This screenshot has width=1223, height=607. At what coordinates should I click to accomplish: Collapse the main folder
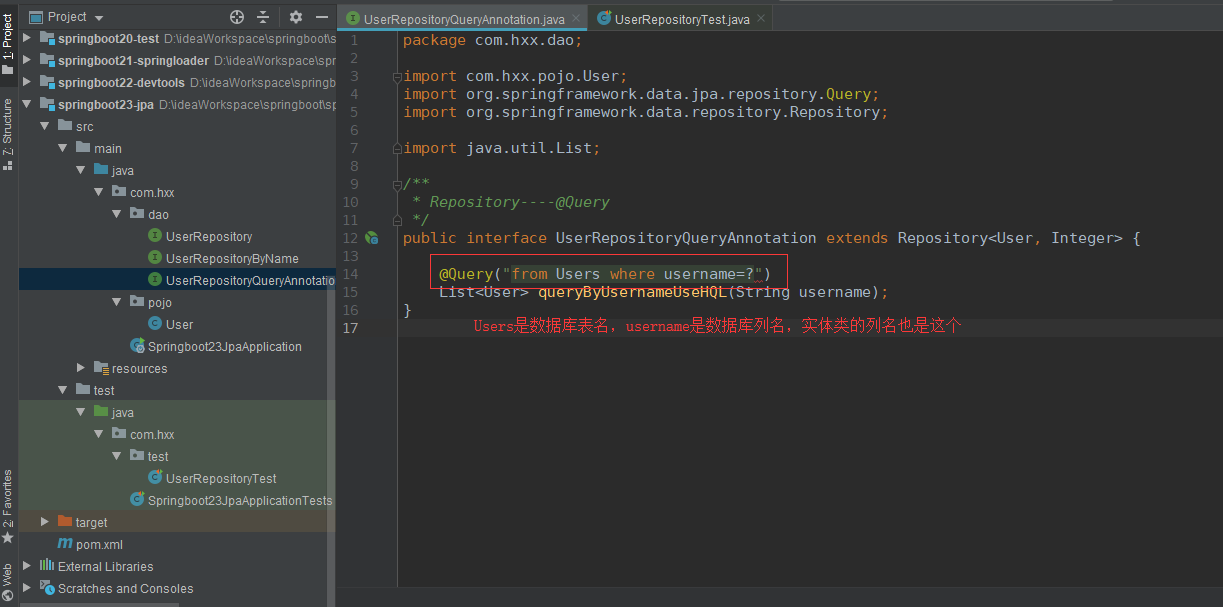coord(62,148)
